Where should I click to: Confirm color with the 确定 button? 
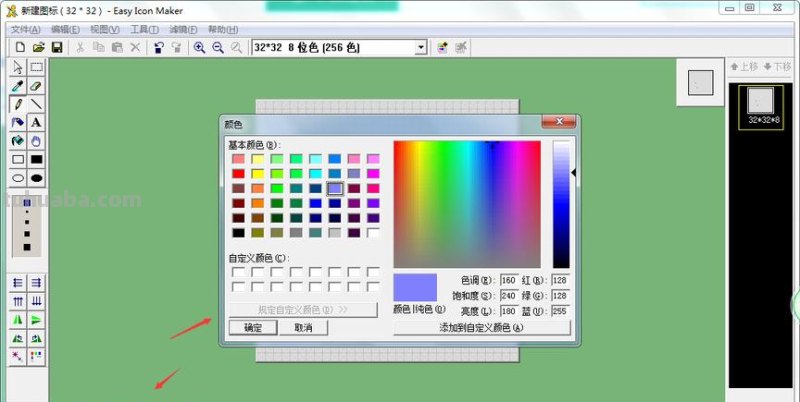pos(253,328)
